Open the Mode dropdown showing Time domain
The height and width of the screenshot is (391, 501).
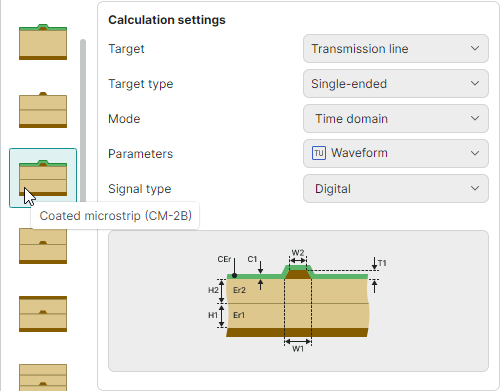point(396,119)
